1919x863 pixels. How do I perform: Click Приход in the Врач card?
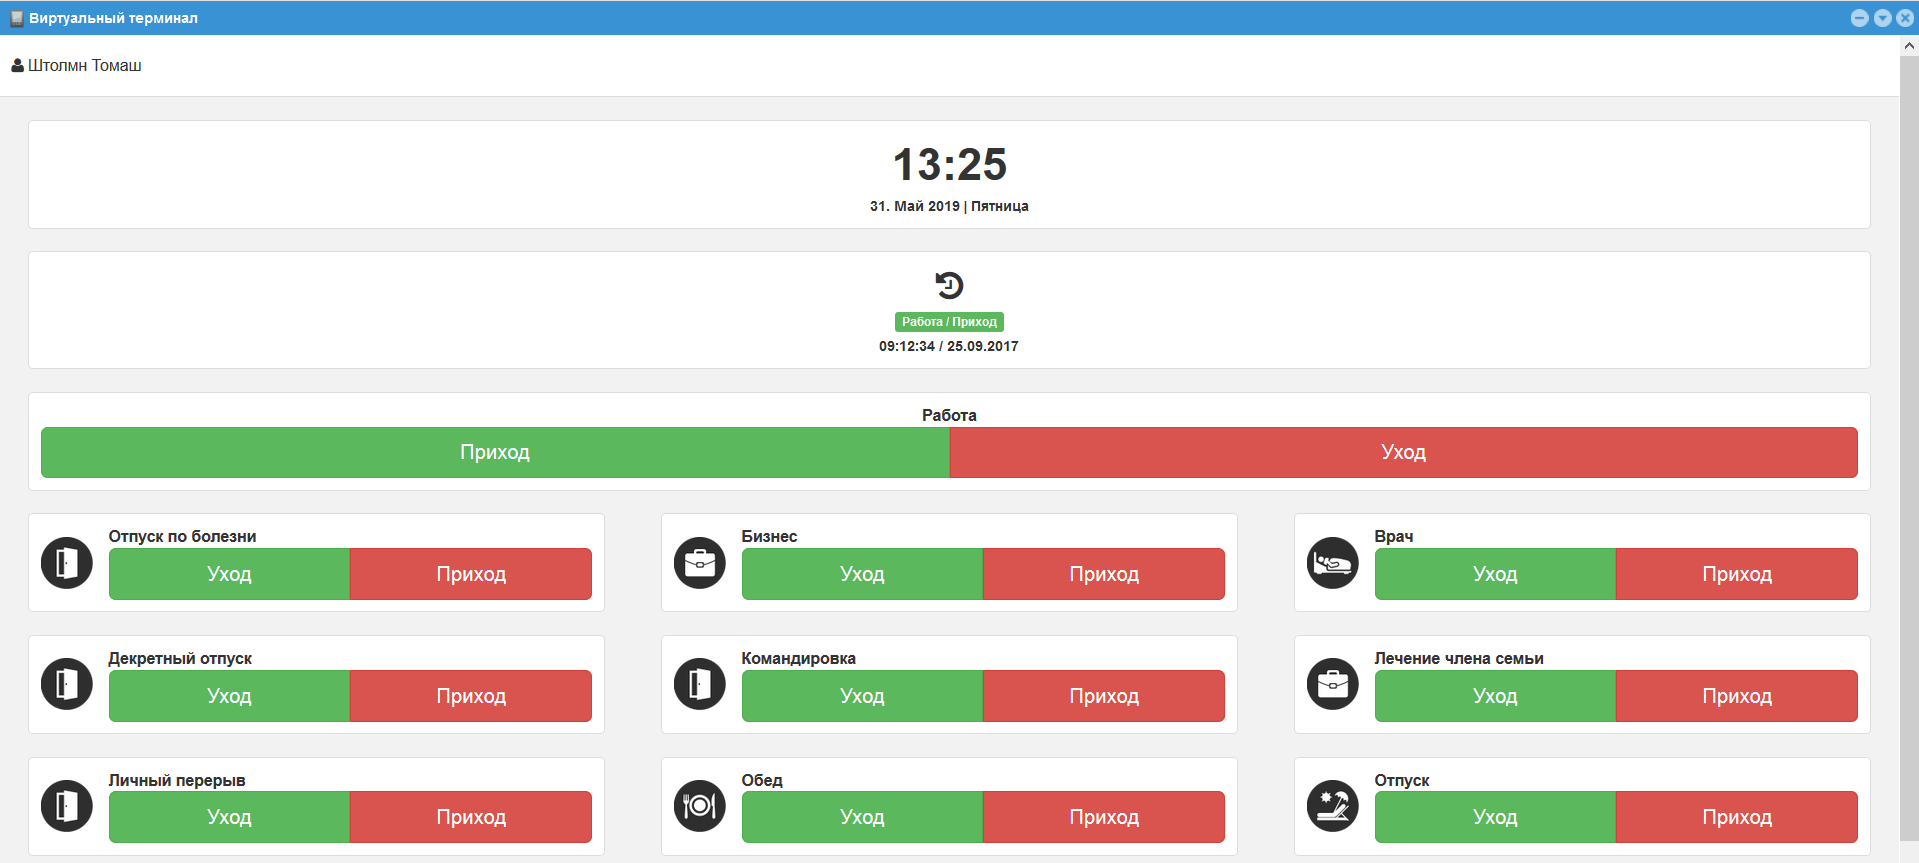point(1737,574)
